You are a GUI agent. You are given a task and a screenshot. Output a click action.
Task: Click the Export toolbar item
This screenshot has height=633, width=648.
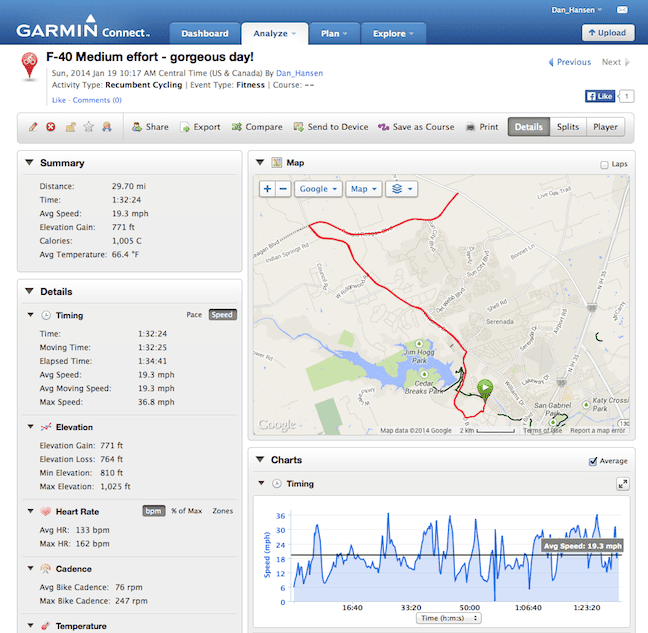(200, 127)
